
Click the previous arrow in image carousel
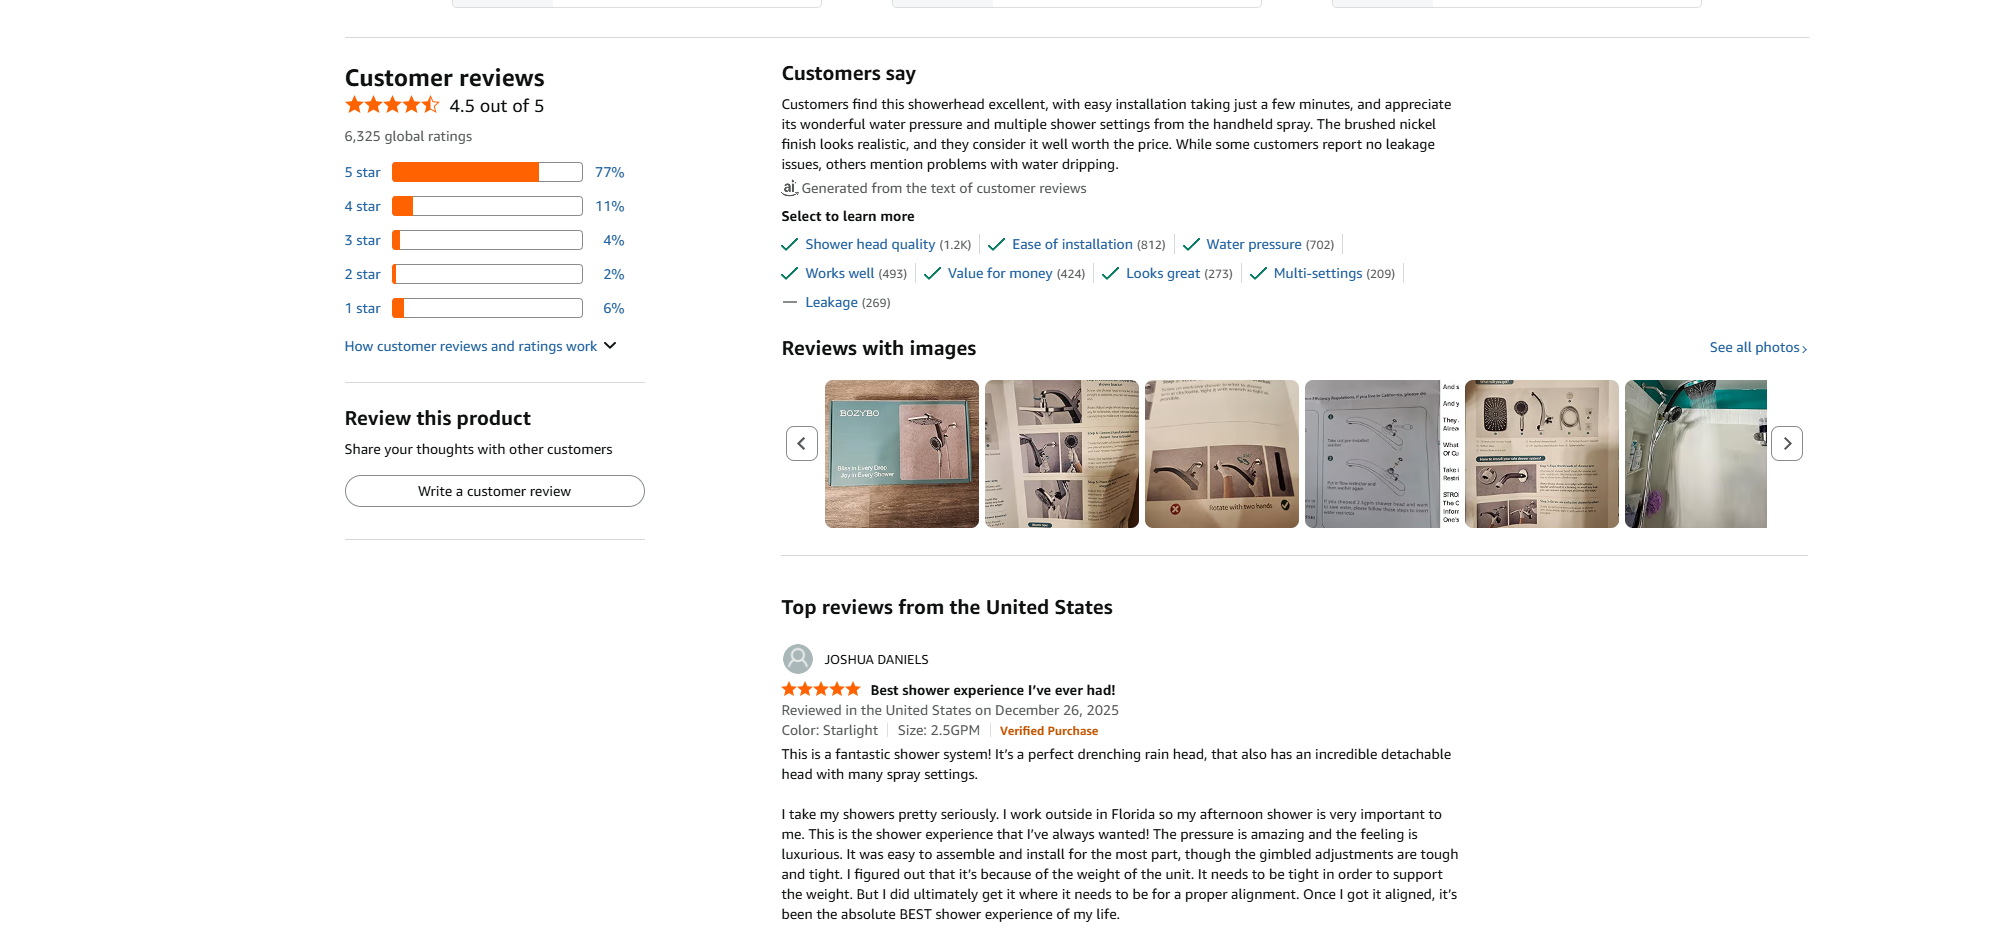pos(801,443)
